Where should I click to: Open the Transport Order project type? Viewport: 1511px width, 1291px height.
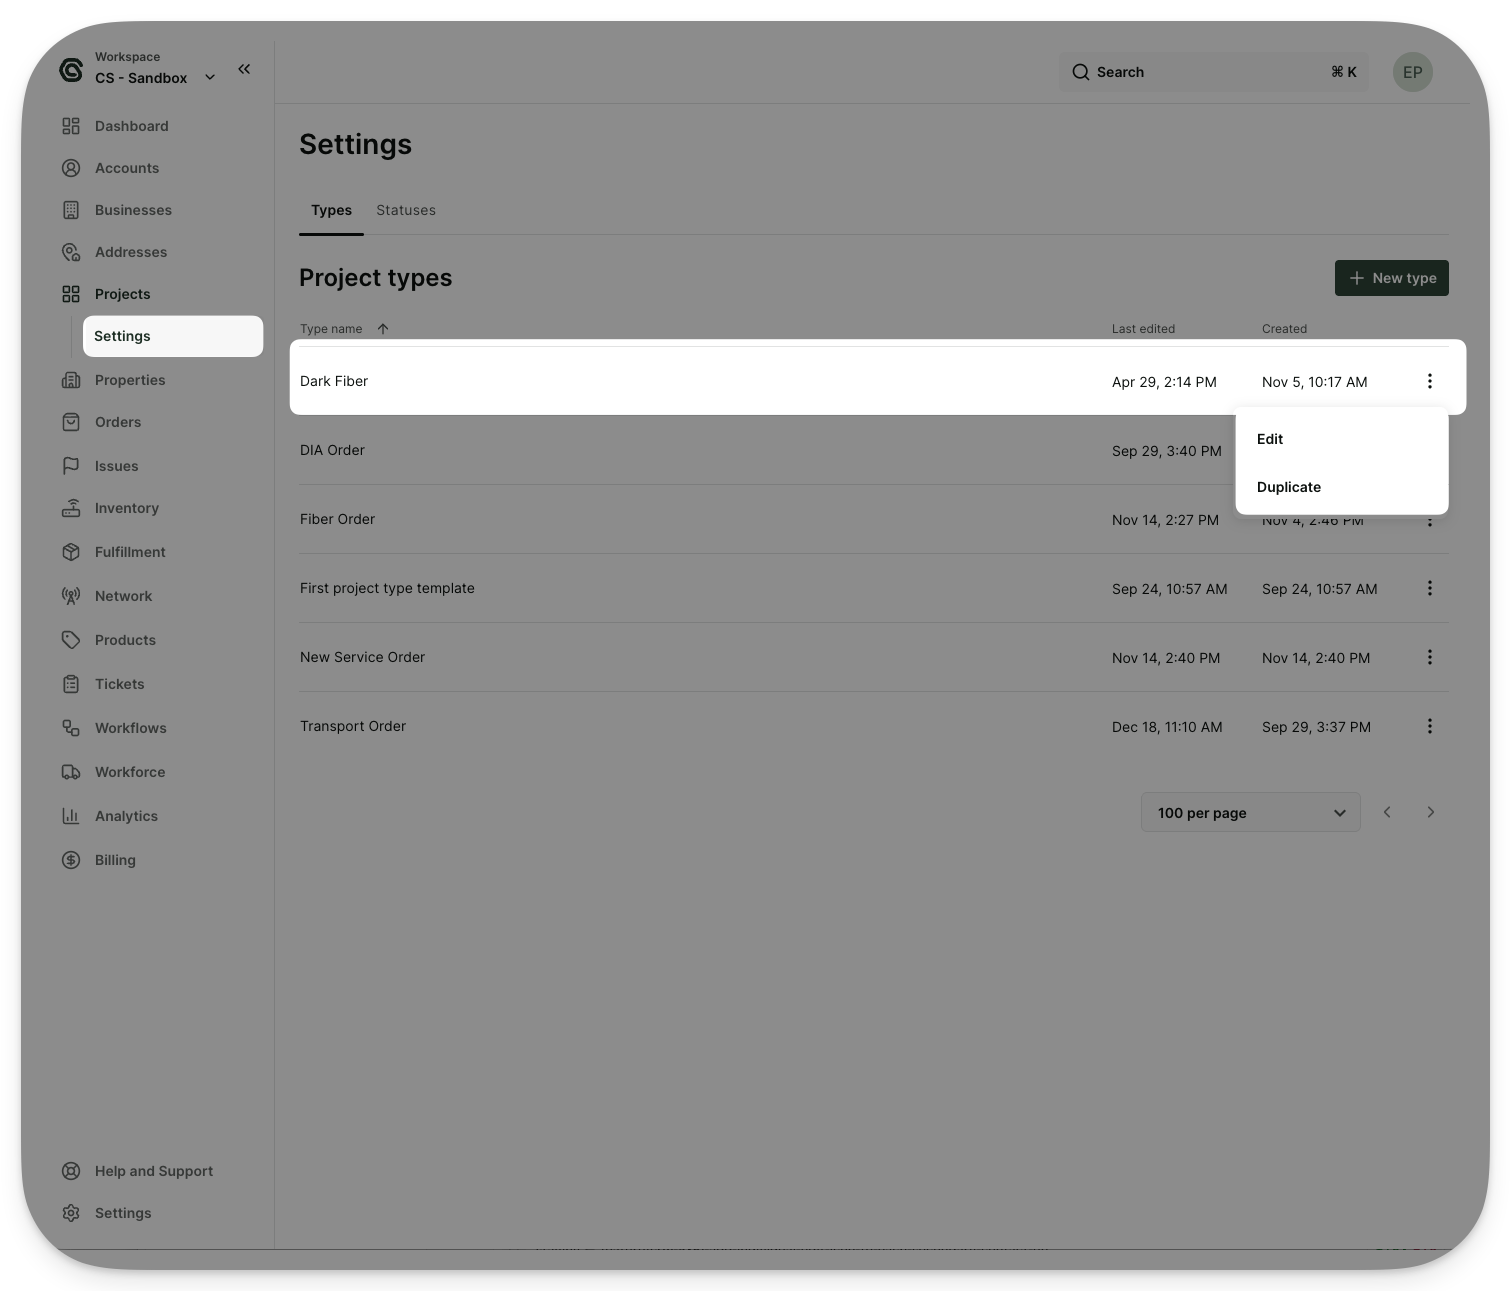point(353,726)
